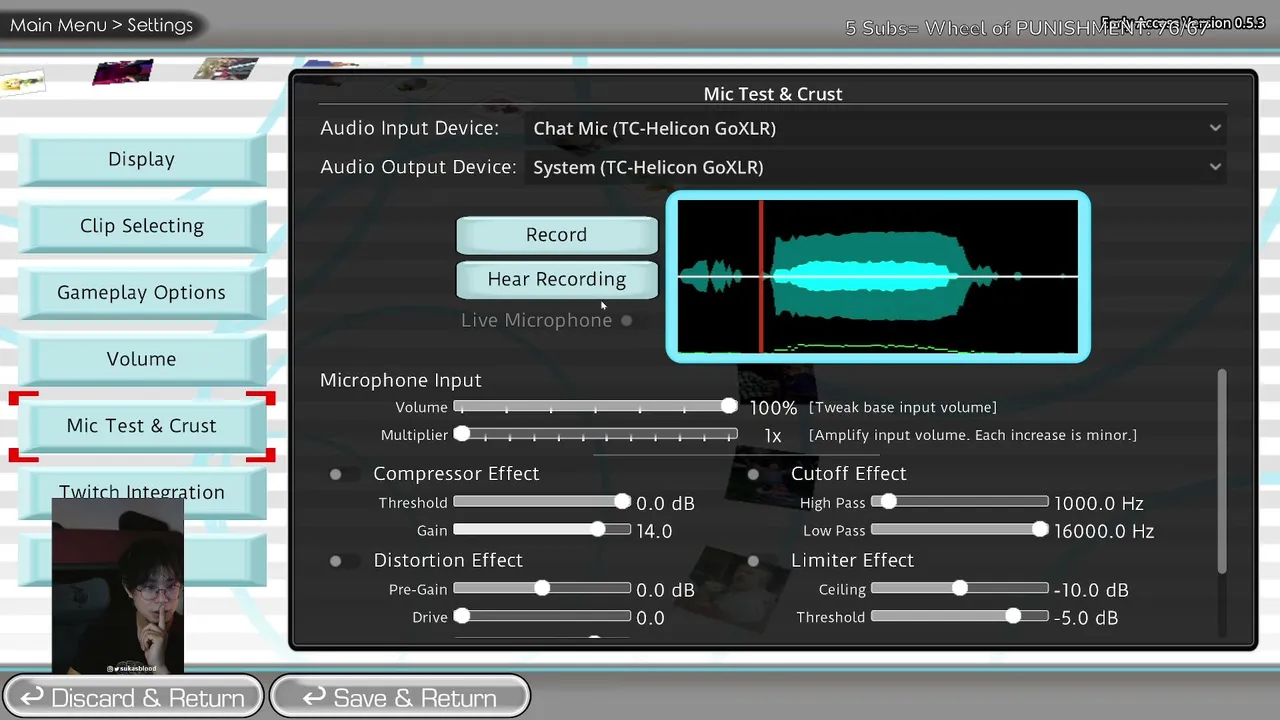Go to the Volume settings tab

[x=141, y=359]
